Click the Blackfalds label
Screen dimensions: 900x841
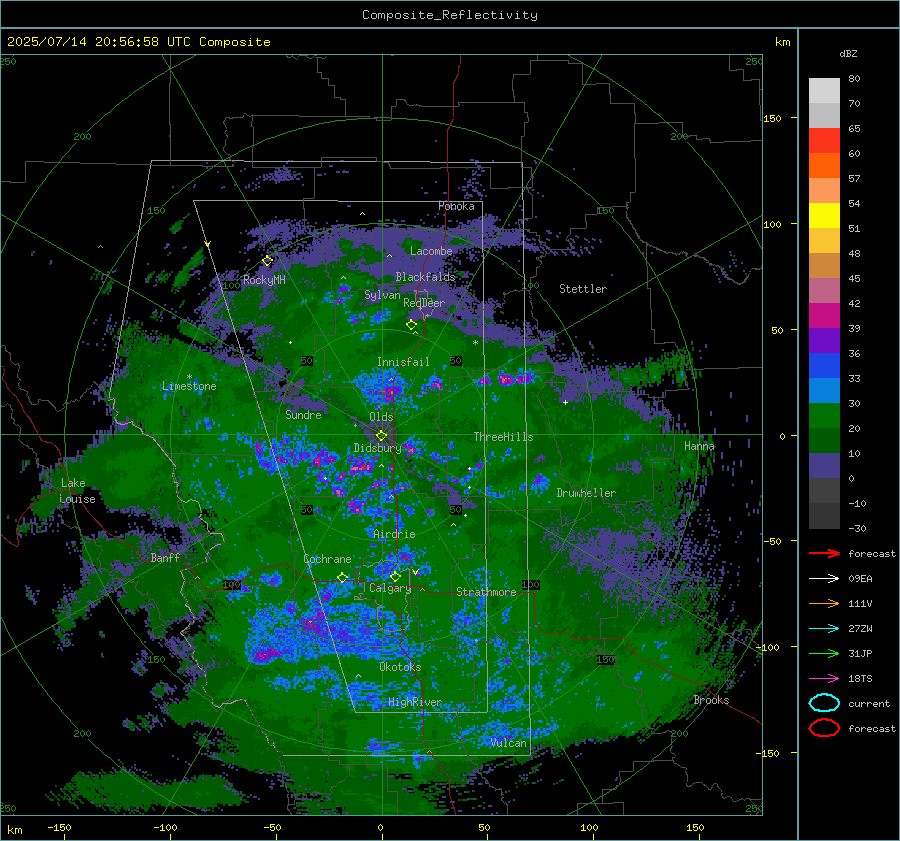[425, 277]
